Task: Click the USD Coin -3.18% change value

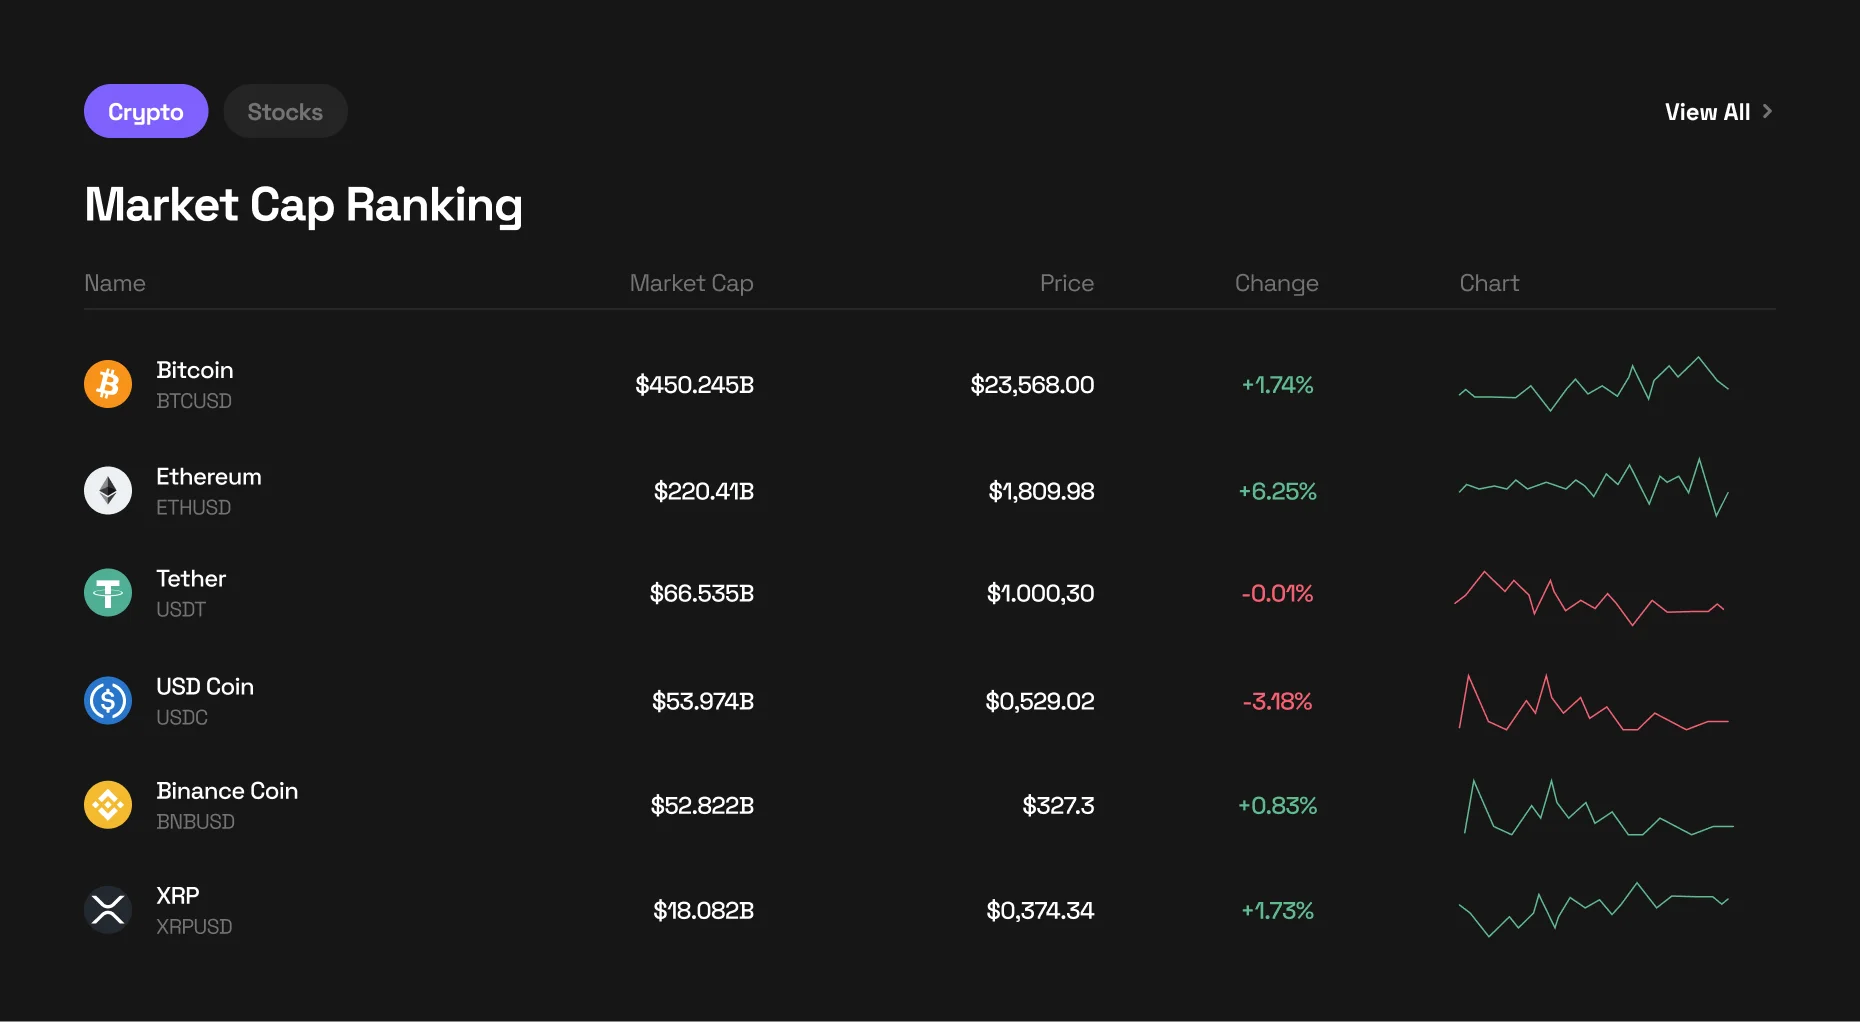Action: 1277,701
